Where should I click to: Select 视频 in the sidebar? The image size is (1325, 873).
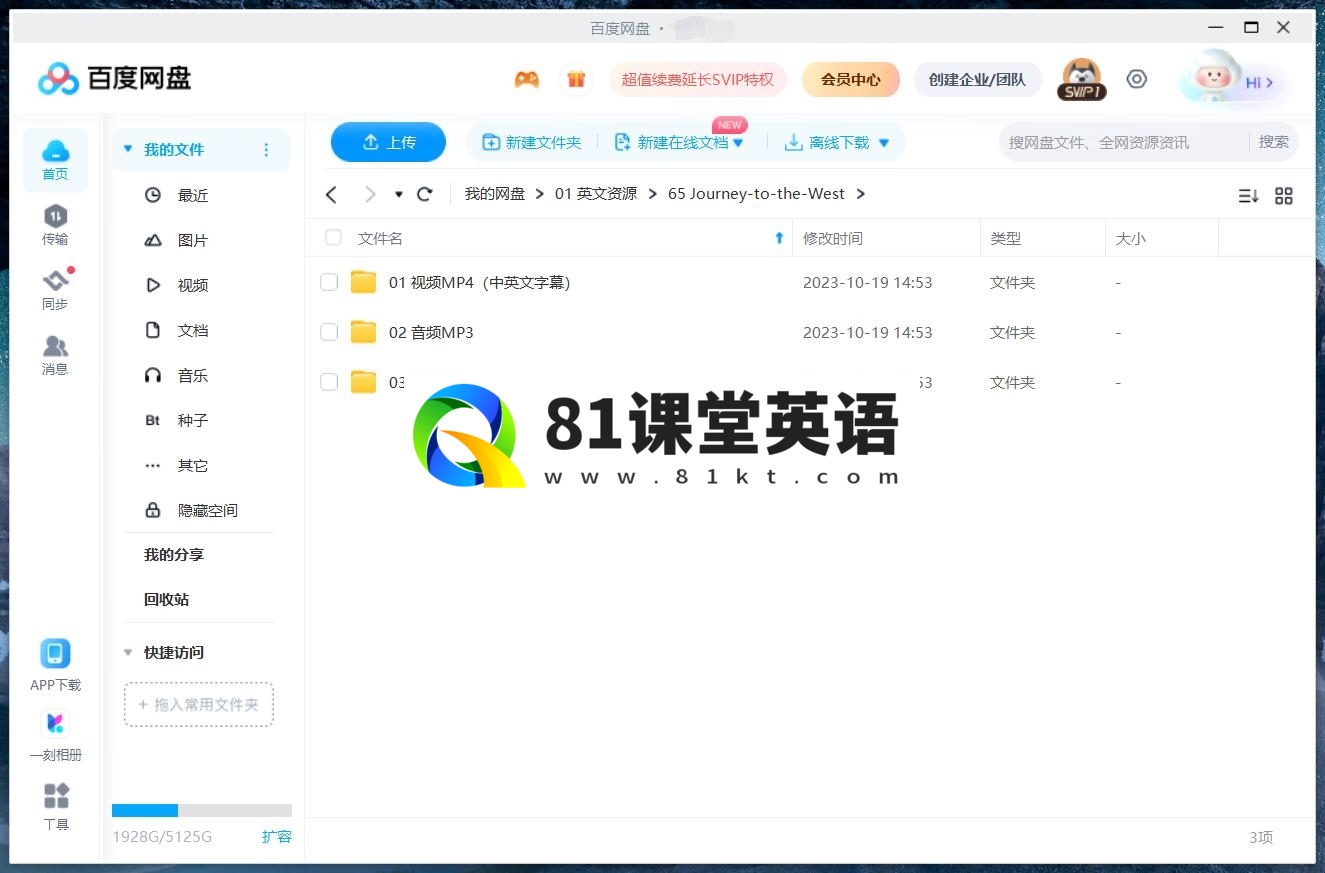[x=193, y=285]
